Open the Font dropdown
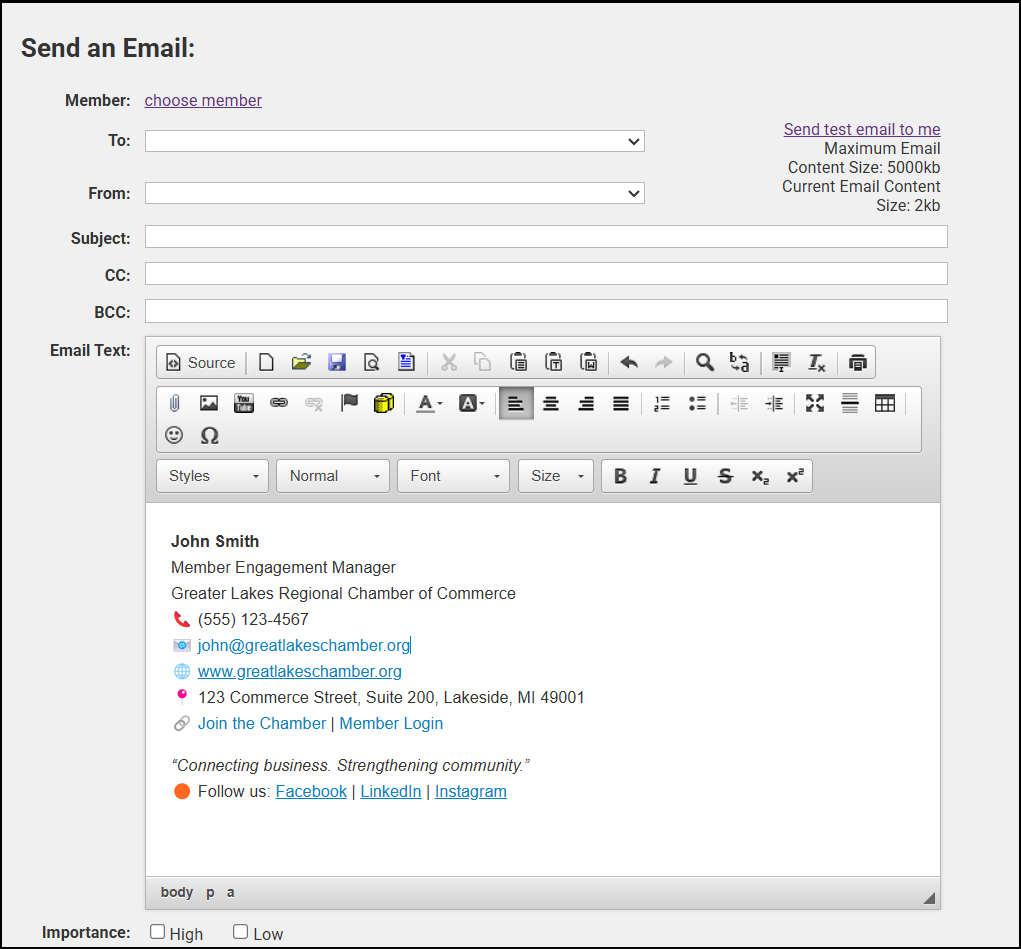 pyautogui.click(x=453, y=476)
